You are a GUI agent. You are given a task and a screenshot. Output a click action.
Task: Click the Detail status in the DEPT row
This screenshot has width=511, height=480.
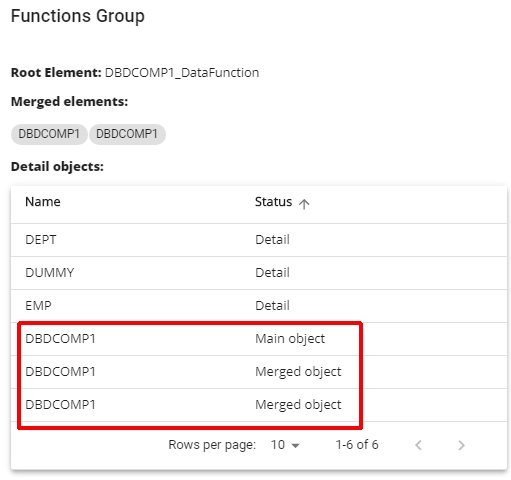pos(272,240)
